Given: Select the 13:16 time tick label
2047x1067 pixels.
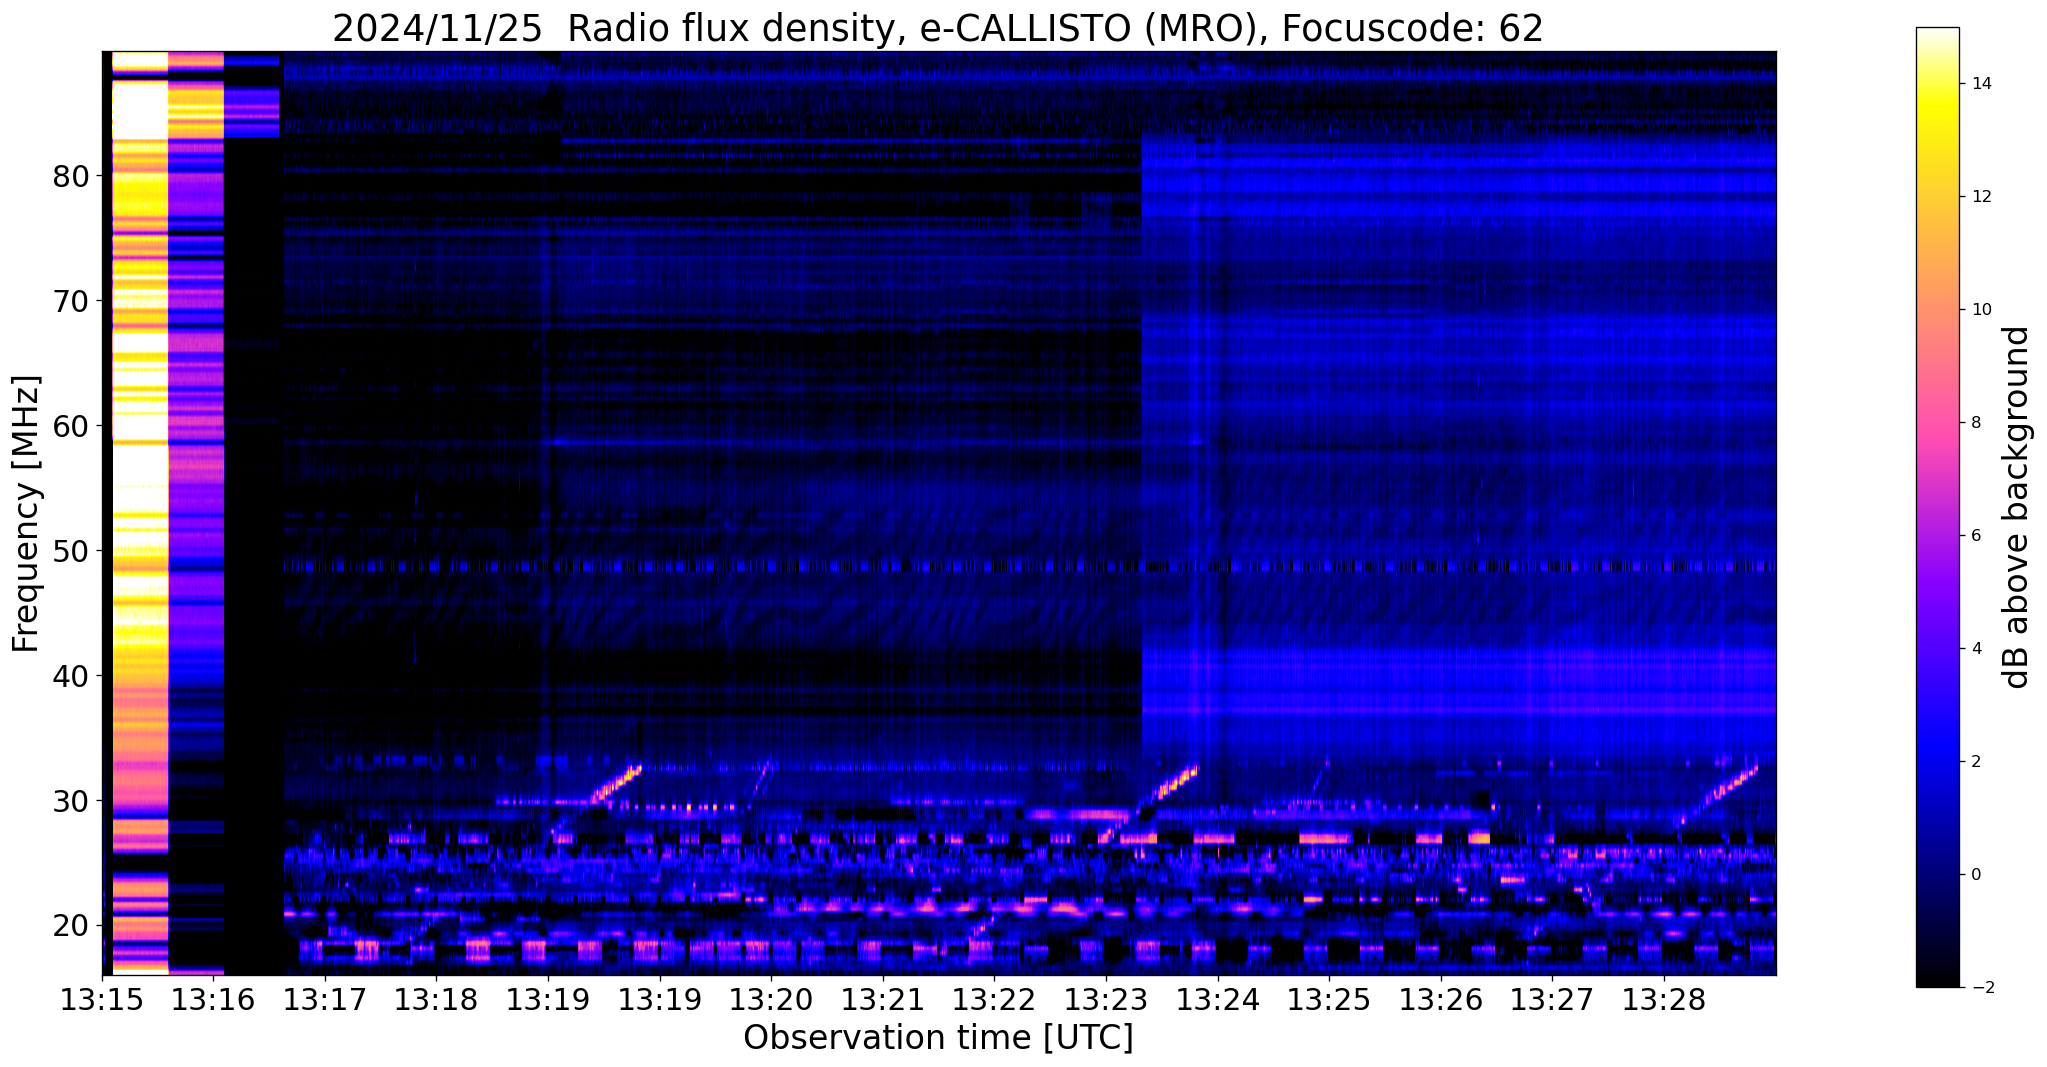Looking at the screenshot, I should pyautogui.click(x=212, y=1002).
